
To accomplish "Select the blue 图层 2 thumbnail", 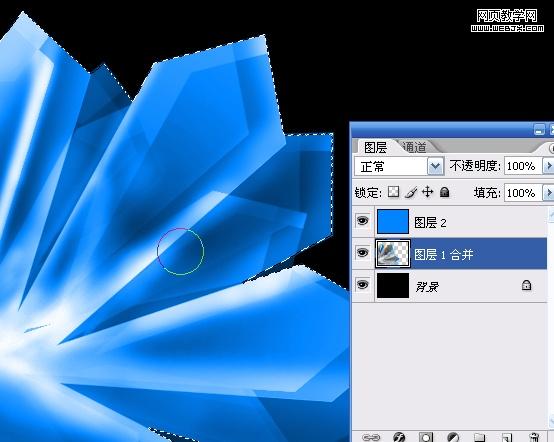I will pos(393,221).
